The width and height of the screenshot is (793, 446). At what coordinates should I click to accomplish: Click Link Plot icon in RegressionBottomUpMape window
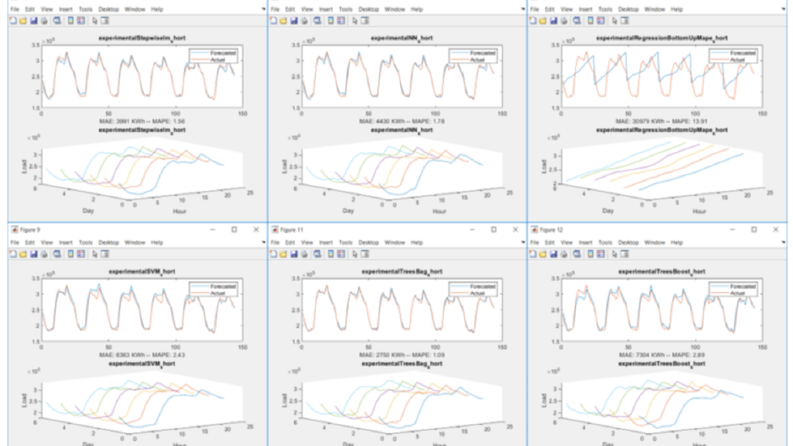577,21
